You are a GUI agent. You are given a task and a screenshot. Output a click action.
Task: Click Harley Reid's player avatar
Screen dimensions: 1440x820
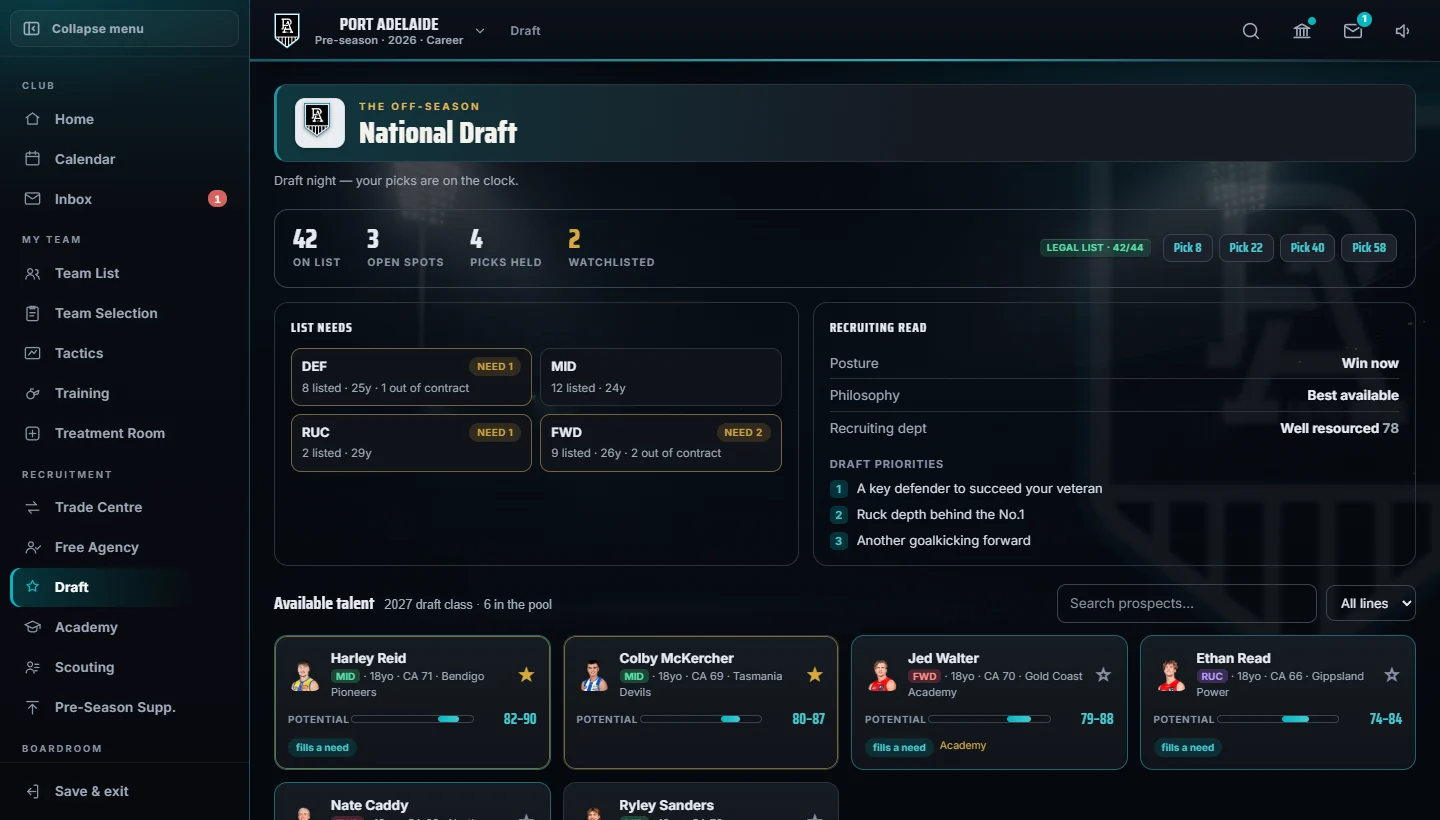coord(305,676)
